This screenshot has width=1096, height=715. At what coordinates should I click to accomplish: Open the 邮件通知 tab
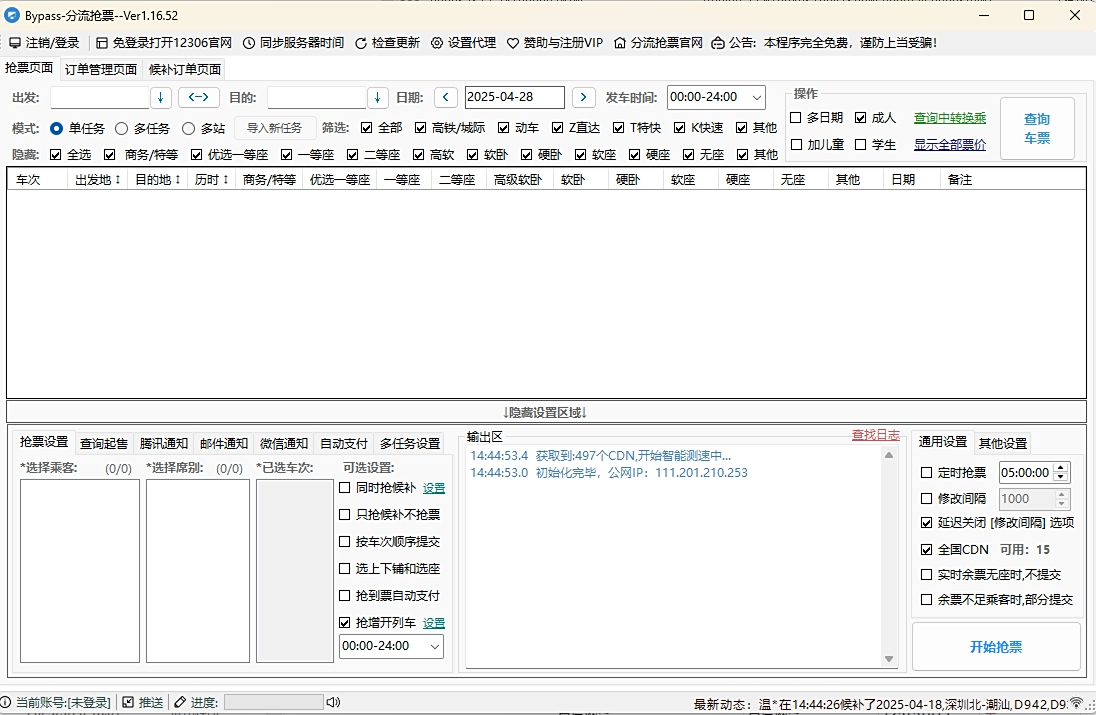pyautogui.click(x=224, y=443)
